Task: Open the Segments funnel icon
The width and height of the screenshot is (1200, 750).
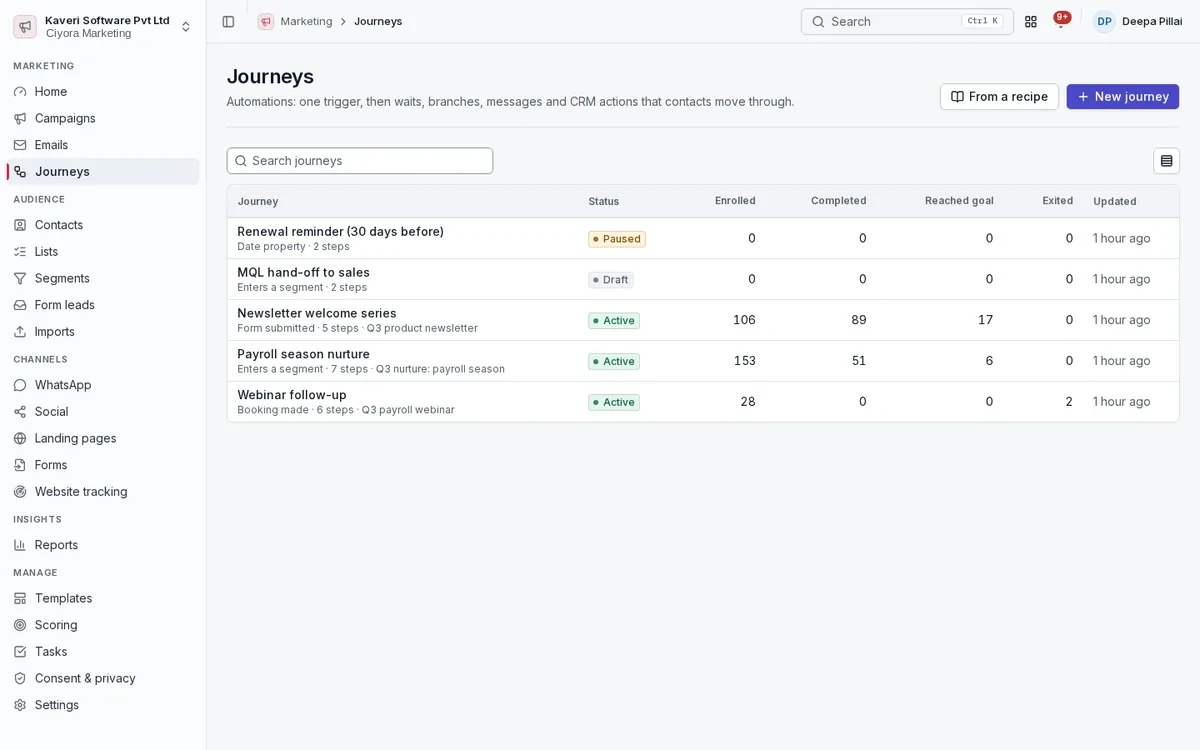Action: (20, 278)
